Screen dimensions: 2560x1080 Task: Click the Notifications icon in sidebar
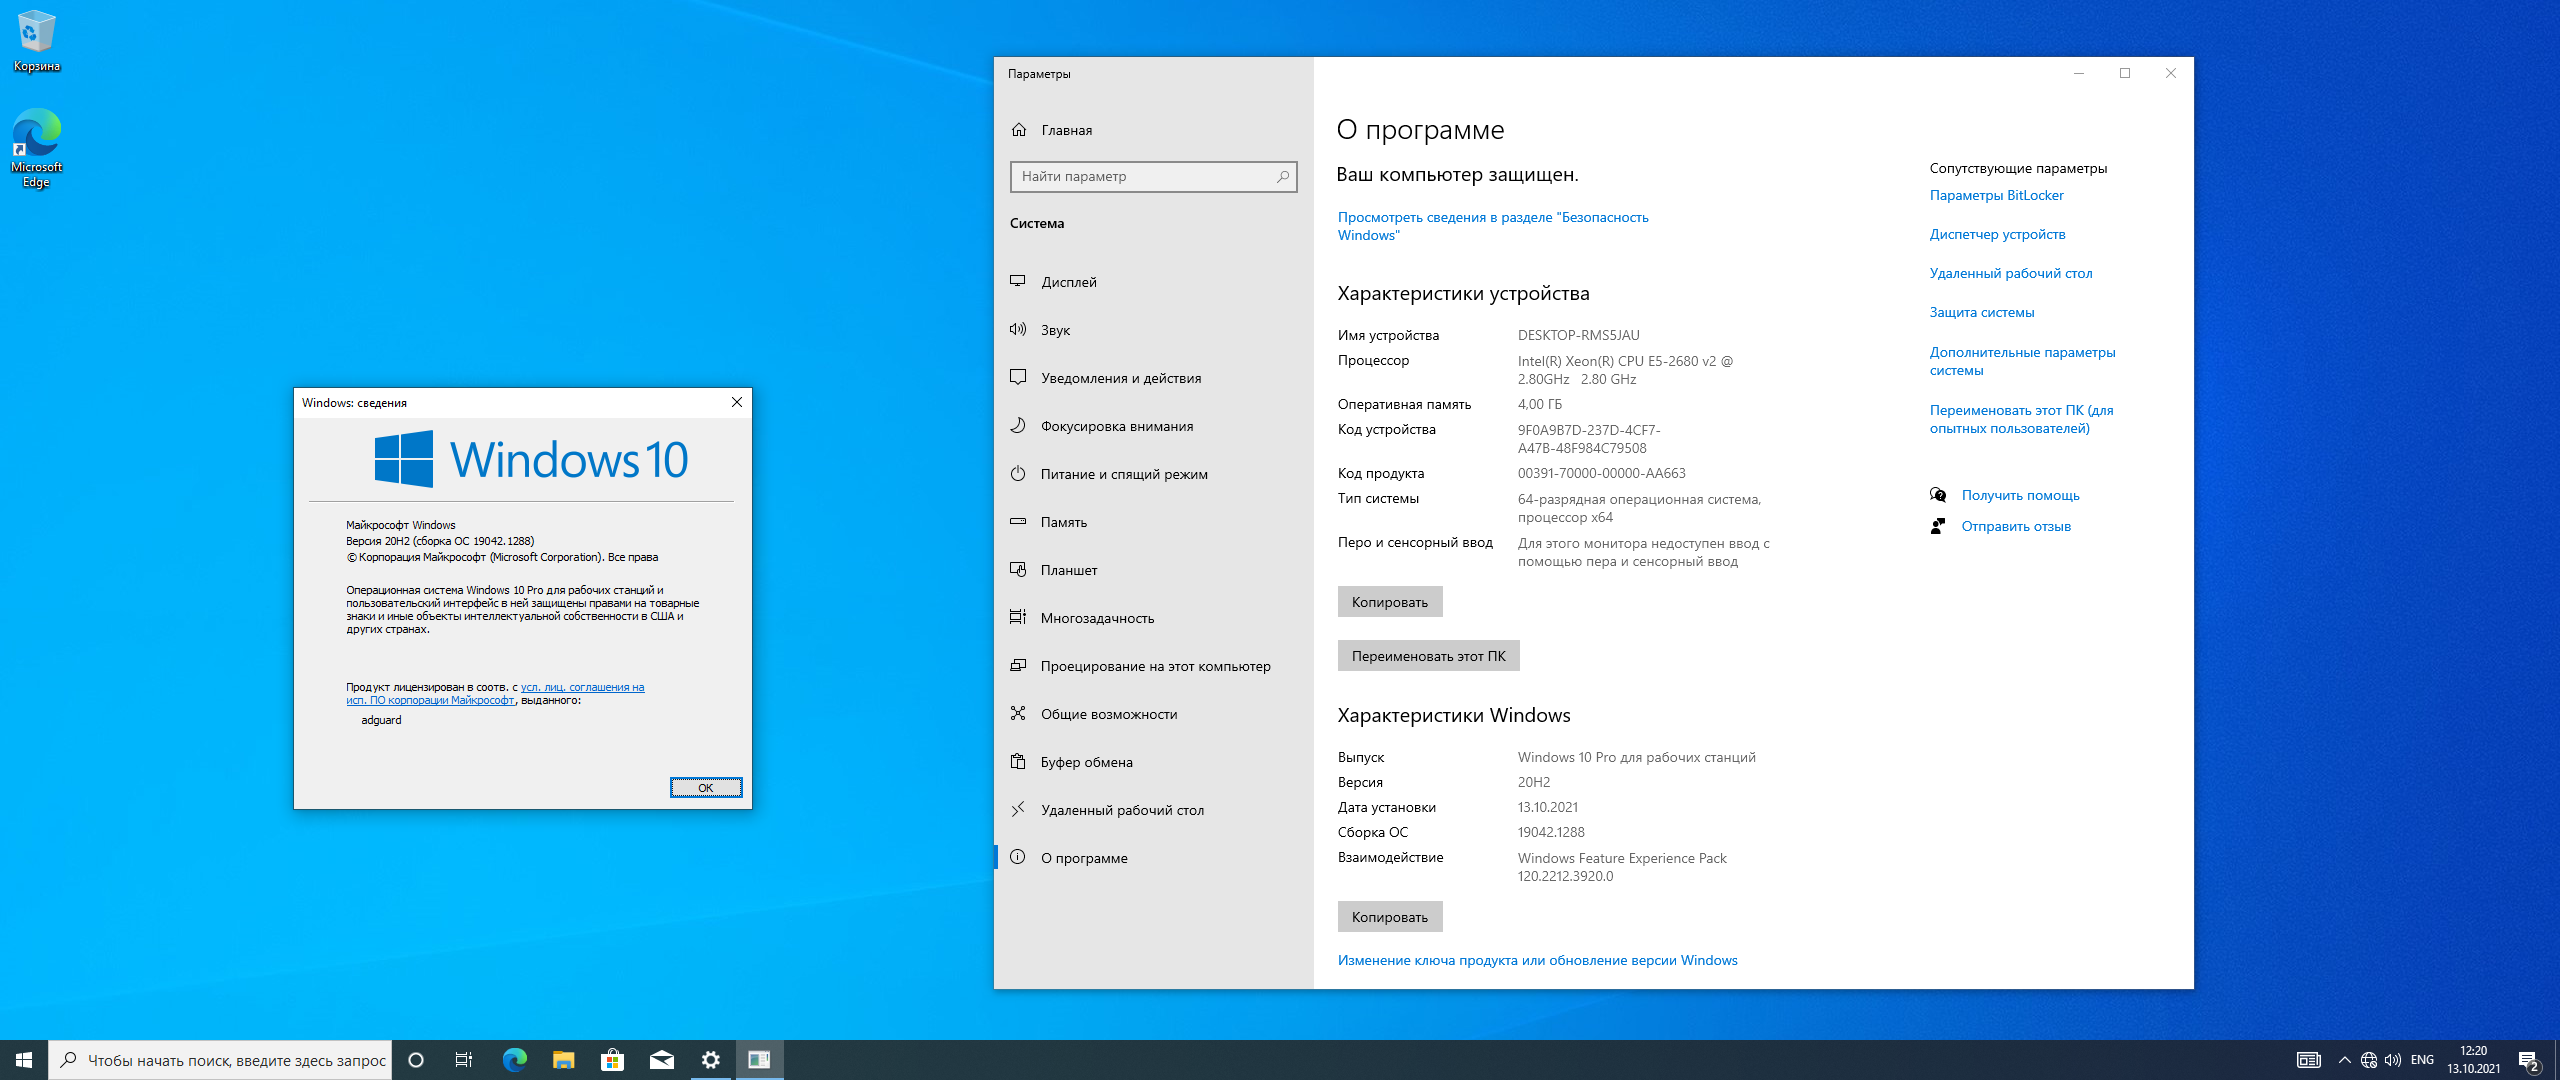(x=1018, y=378)
